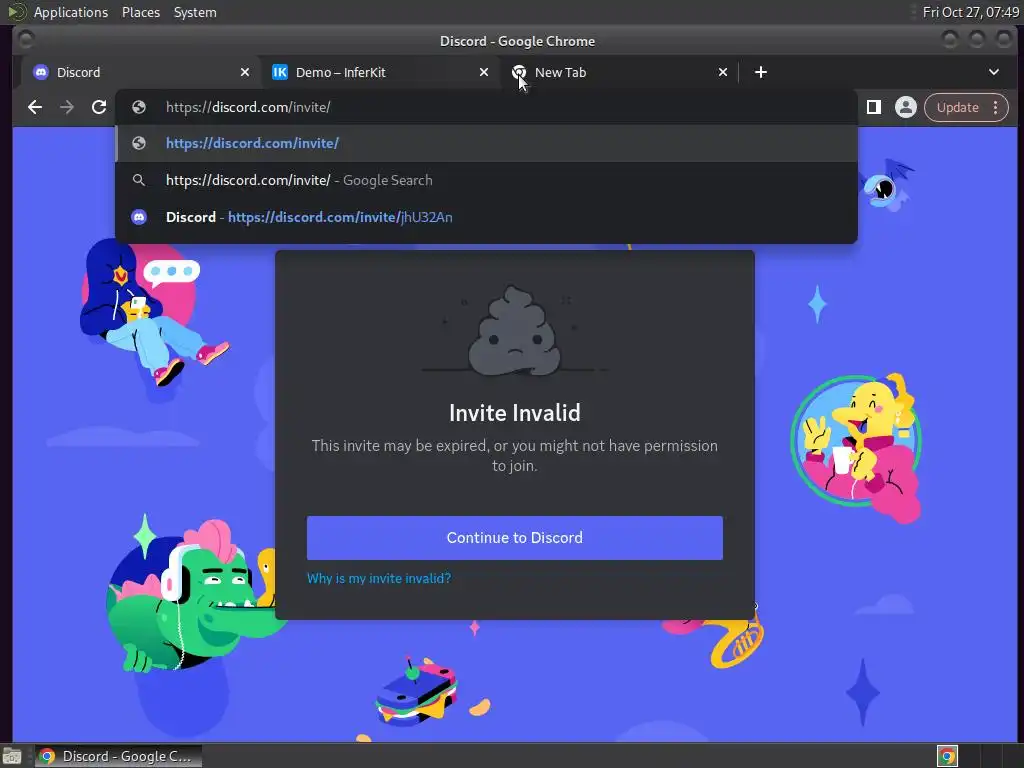
Task: Open 'Why is my invite invalid?' link
Action: [379, 578]
